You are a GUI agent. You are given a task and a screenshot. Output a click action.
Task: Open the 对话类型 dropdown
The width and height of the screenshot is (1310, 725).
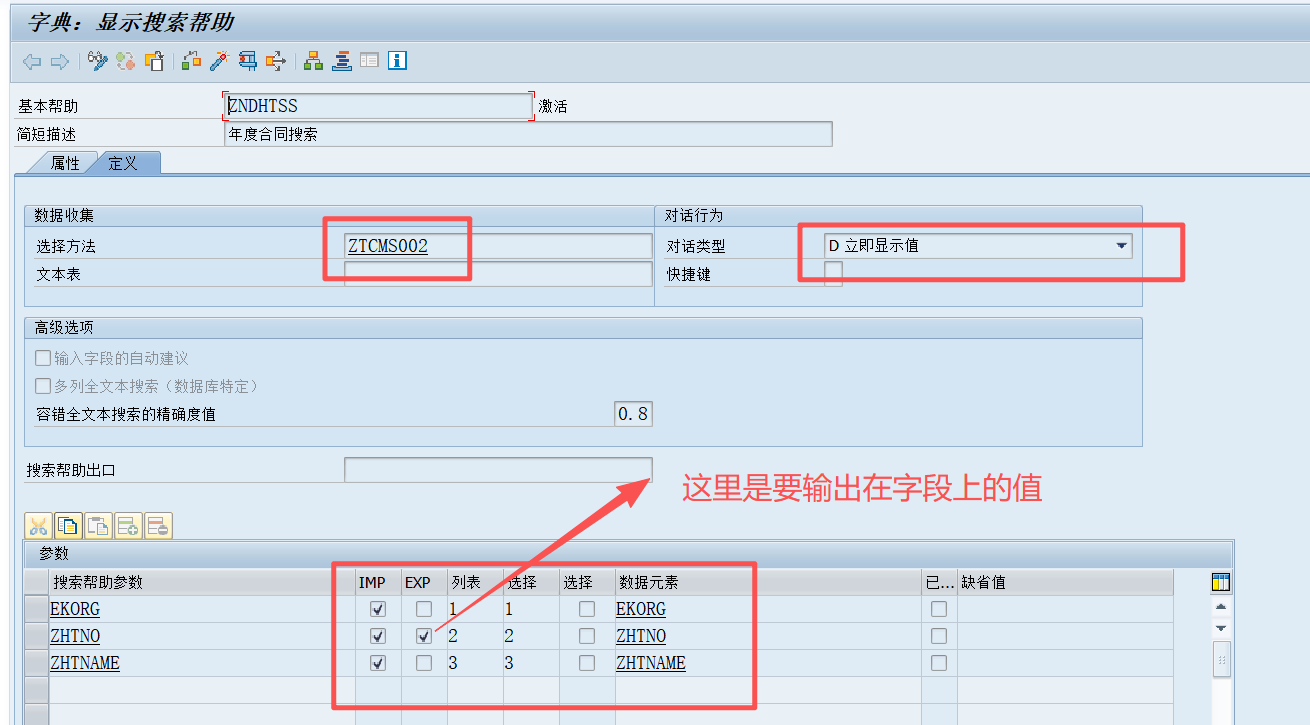(1122, 245)
